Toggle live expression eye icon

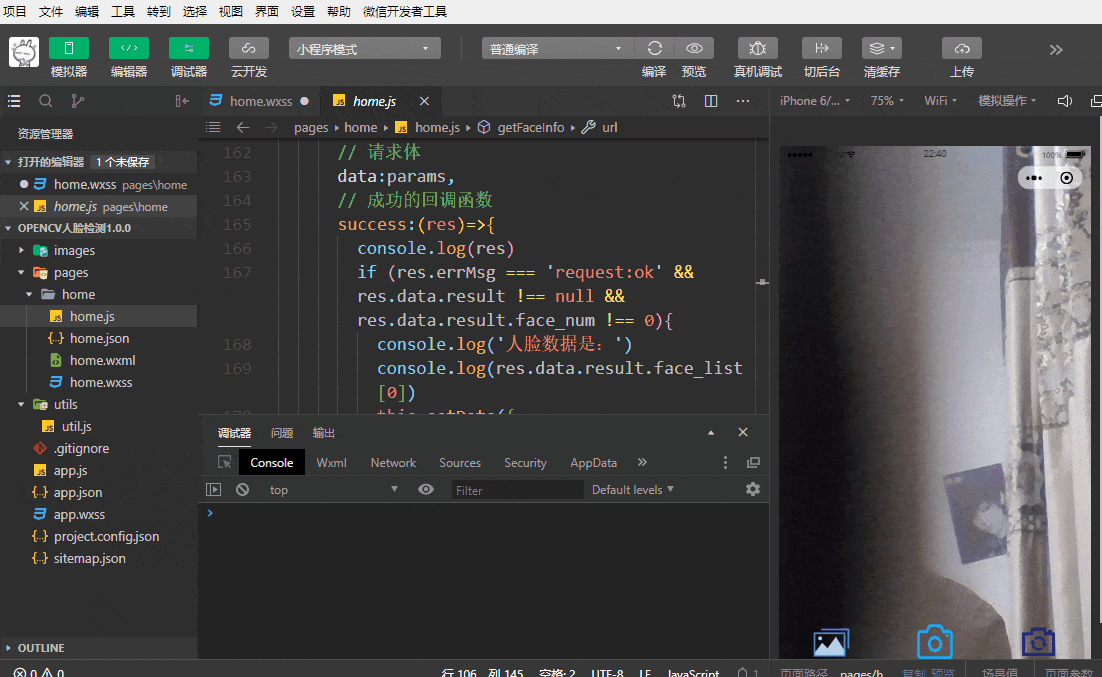[x=426, y=490]
